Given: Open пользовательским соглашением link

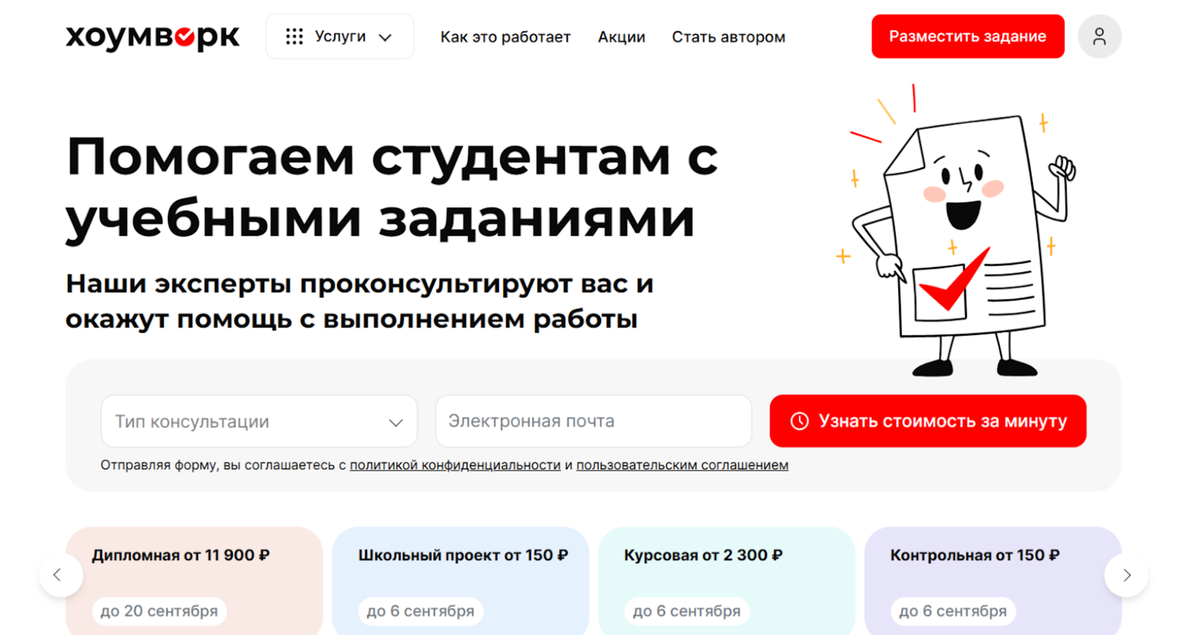Looking at the screenshot, I should [682, 465].
